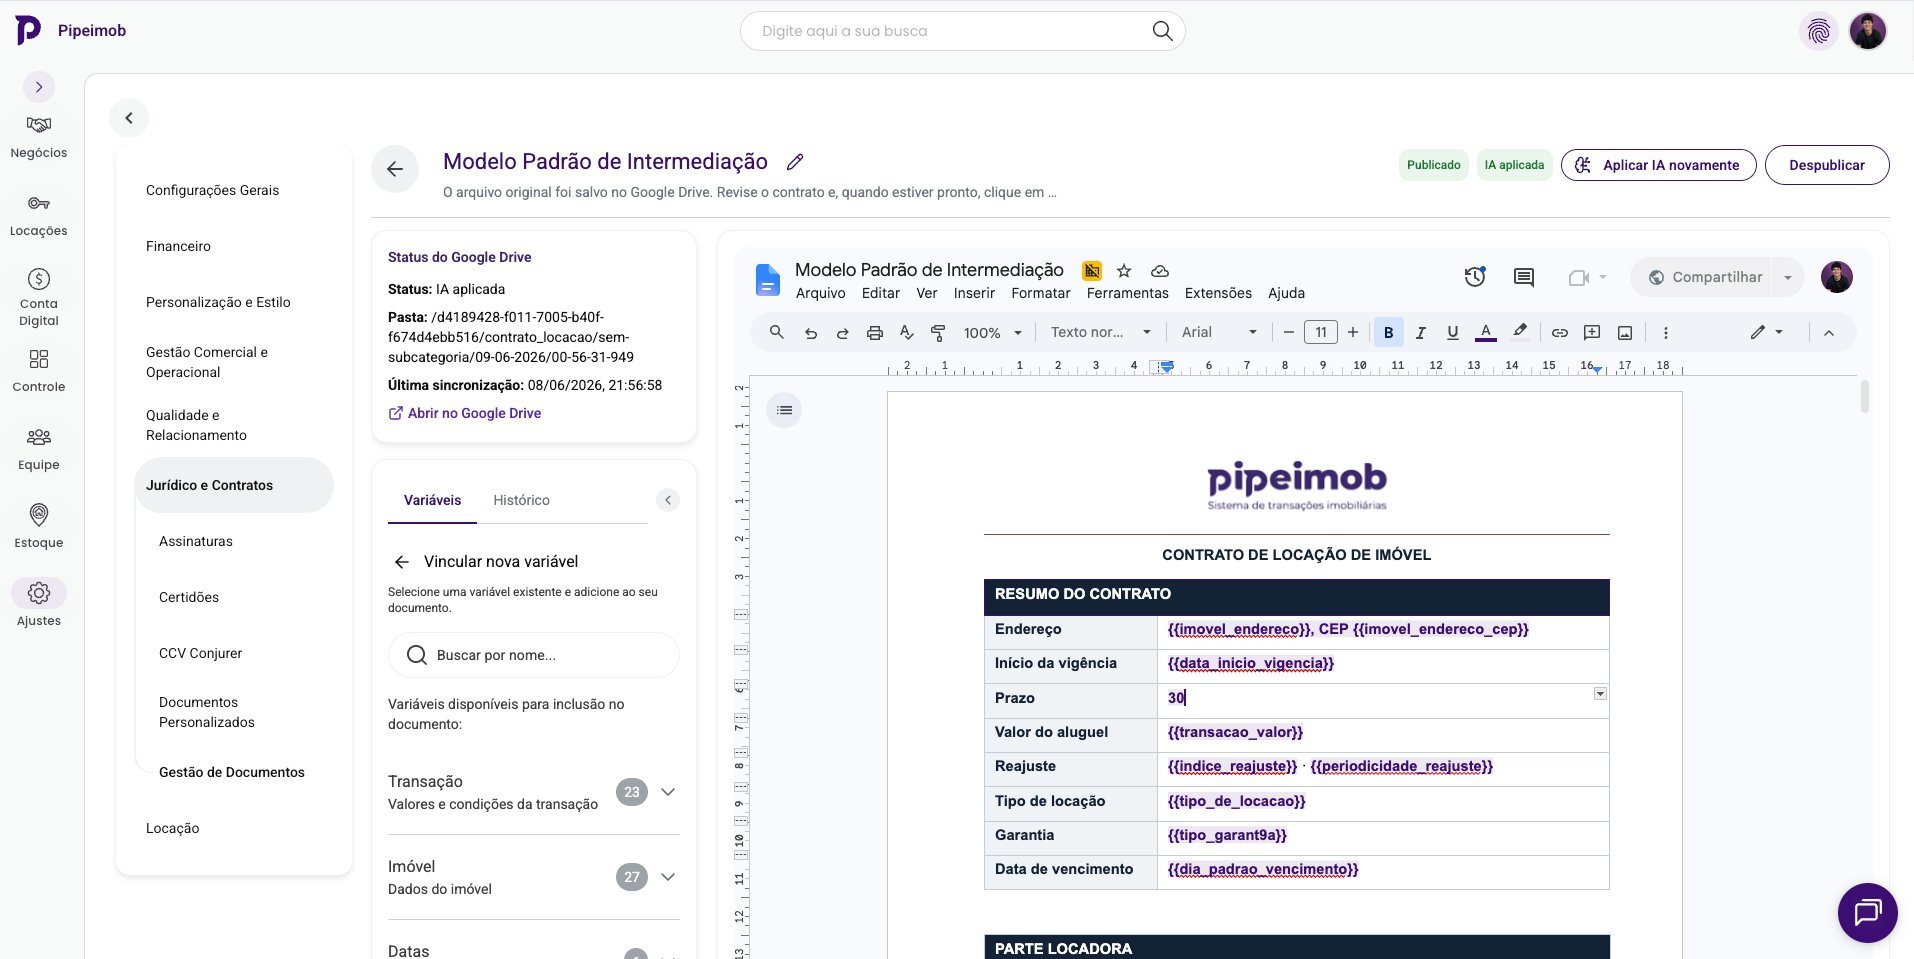
Task: Open the Formatar menu
Action: click(1040, 294)
